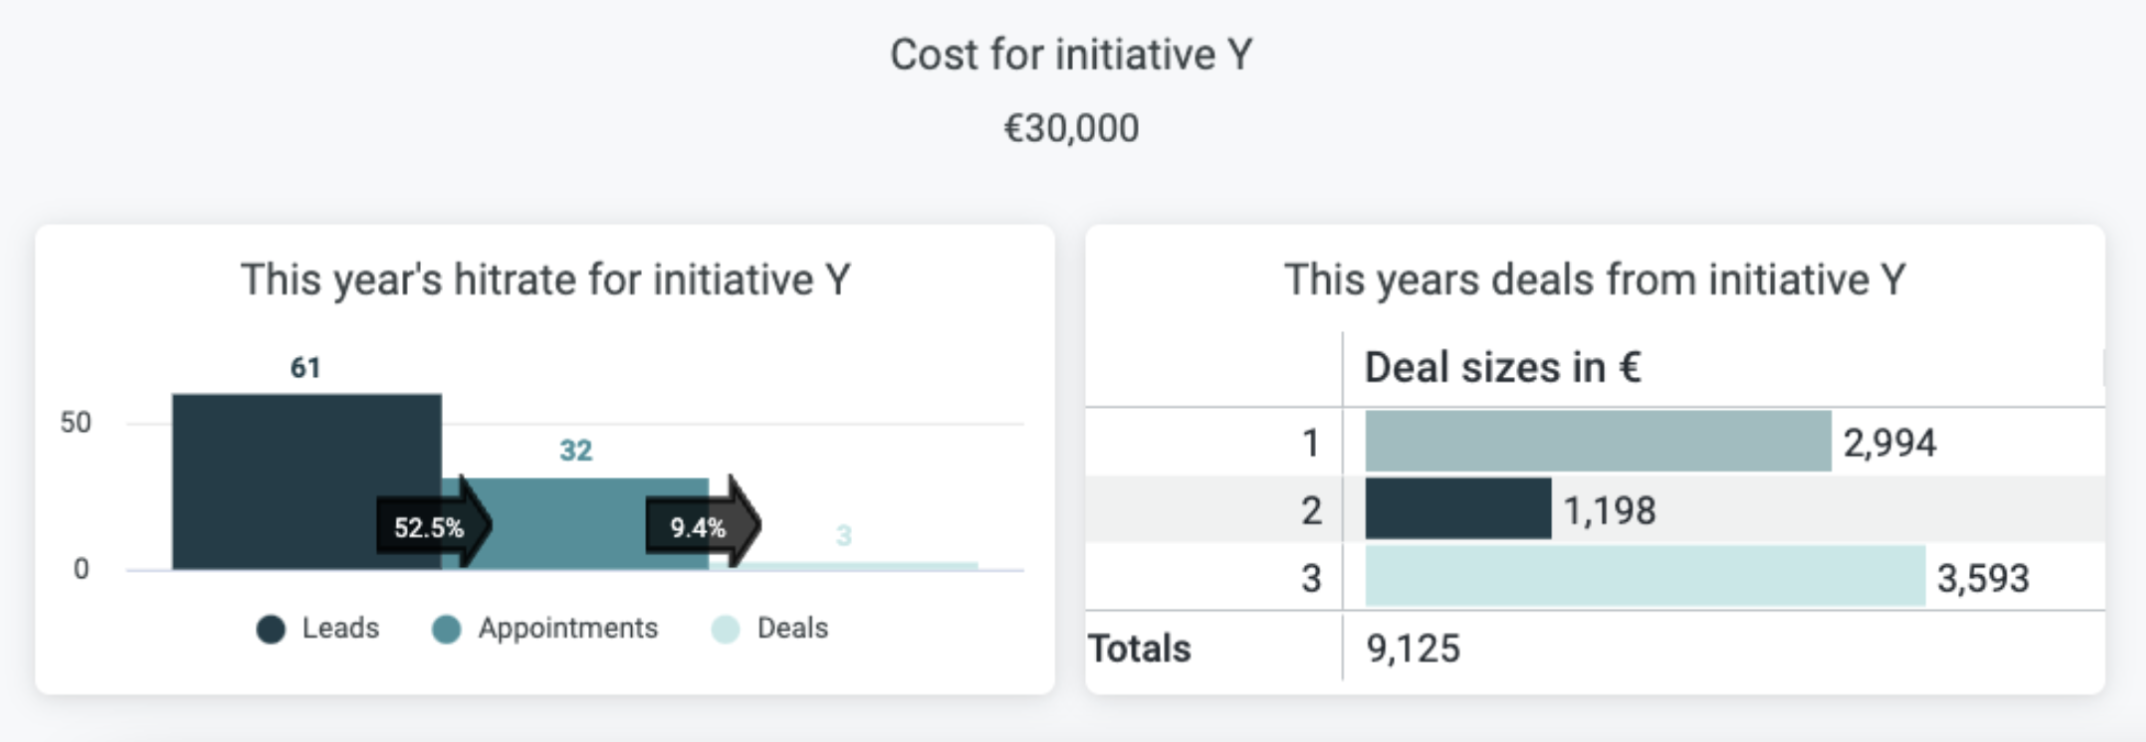This screenshot has width=2146, height=742.
Task: Click the Appointments legend dot
Action: [x=446, y=629]
